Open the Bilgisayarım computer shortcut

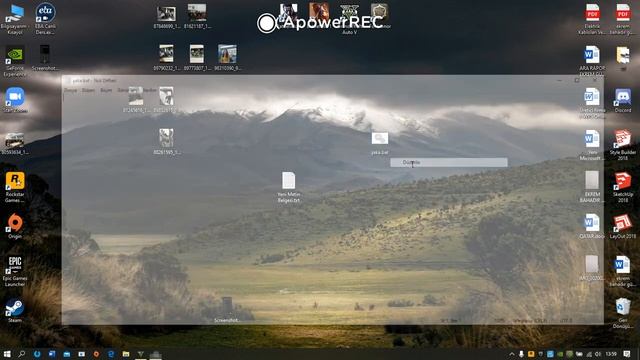15,18
